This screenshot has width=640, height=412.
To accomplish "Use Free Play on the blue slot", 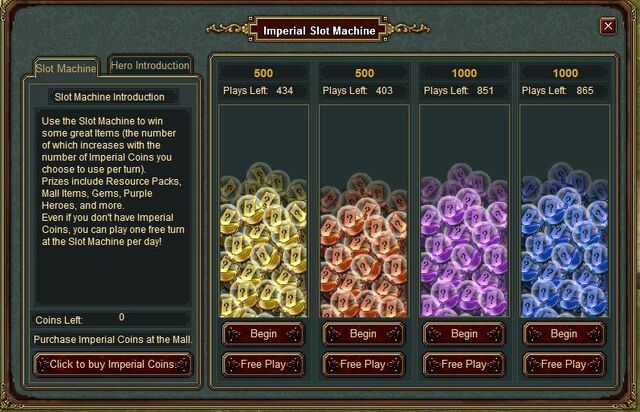I will [564, 364].
